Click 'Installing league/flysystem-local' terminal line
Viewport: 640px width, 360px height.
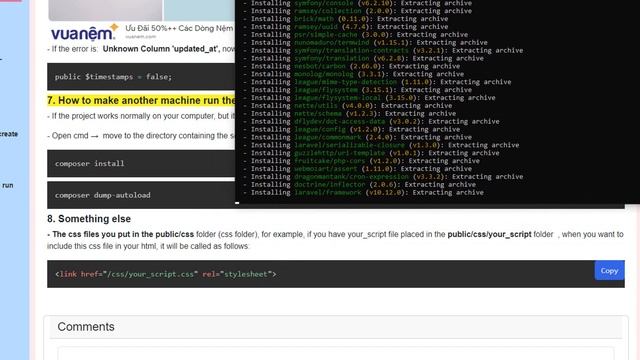point(369,98)
